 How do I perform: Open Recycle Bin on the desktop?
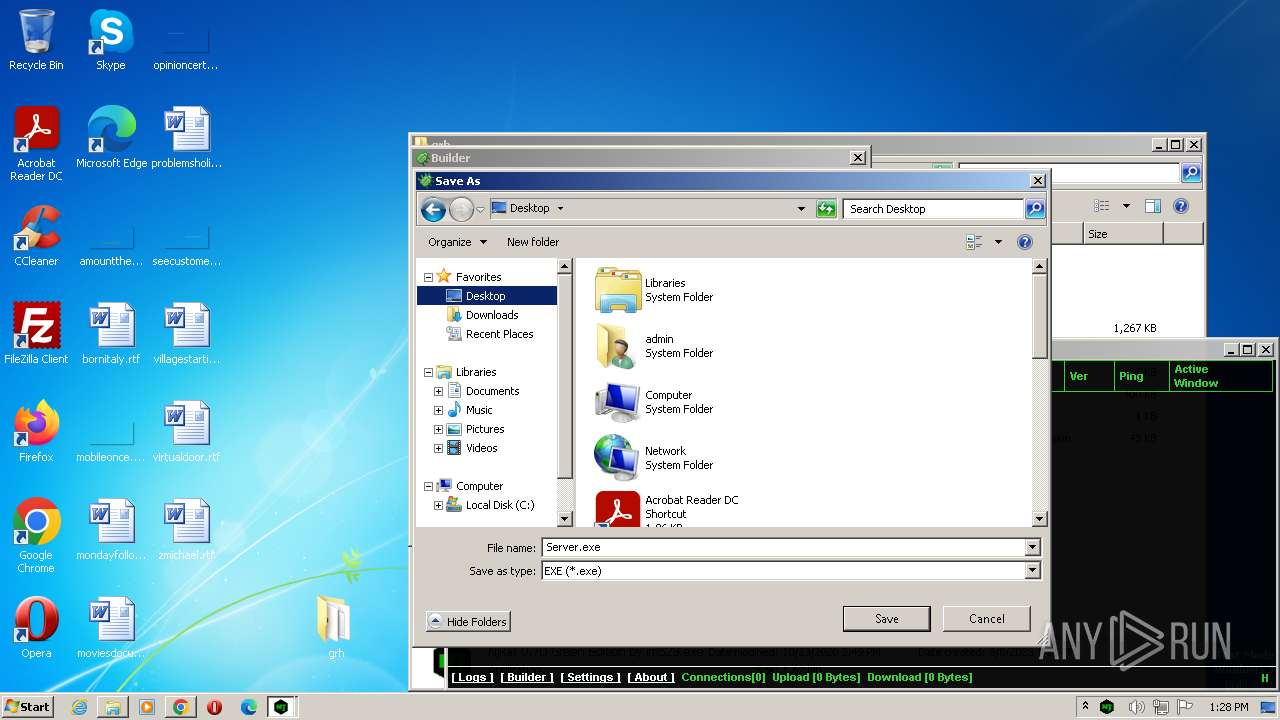click(36, 40)
